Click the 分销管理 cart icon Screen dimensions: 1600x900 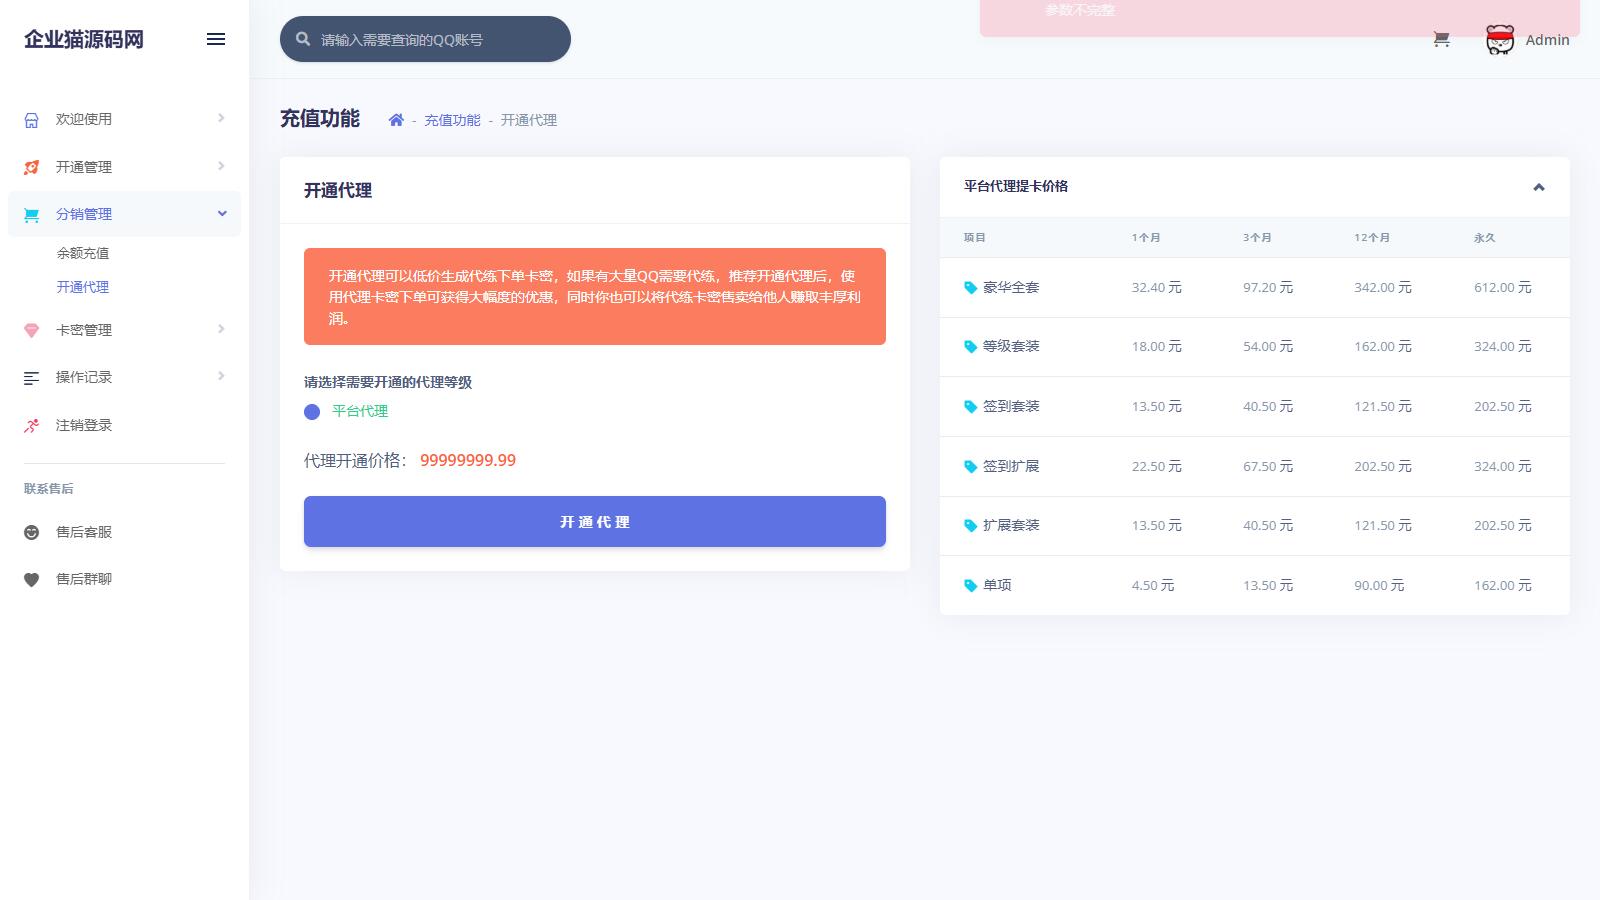pos(32,214)
